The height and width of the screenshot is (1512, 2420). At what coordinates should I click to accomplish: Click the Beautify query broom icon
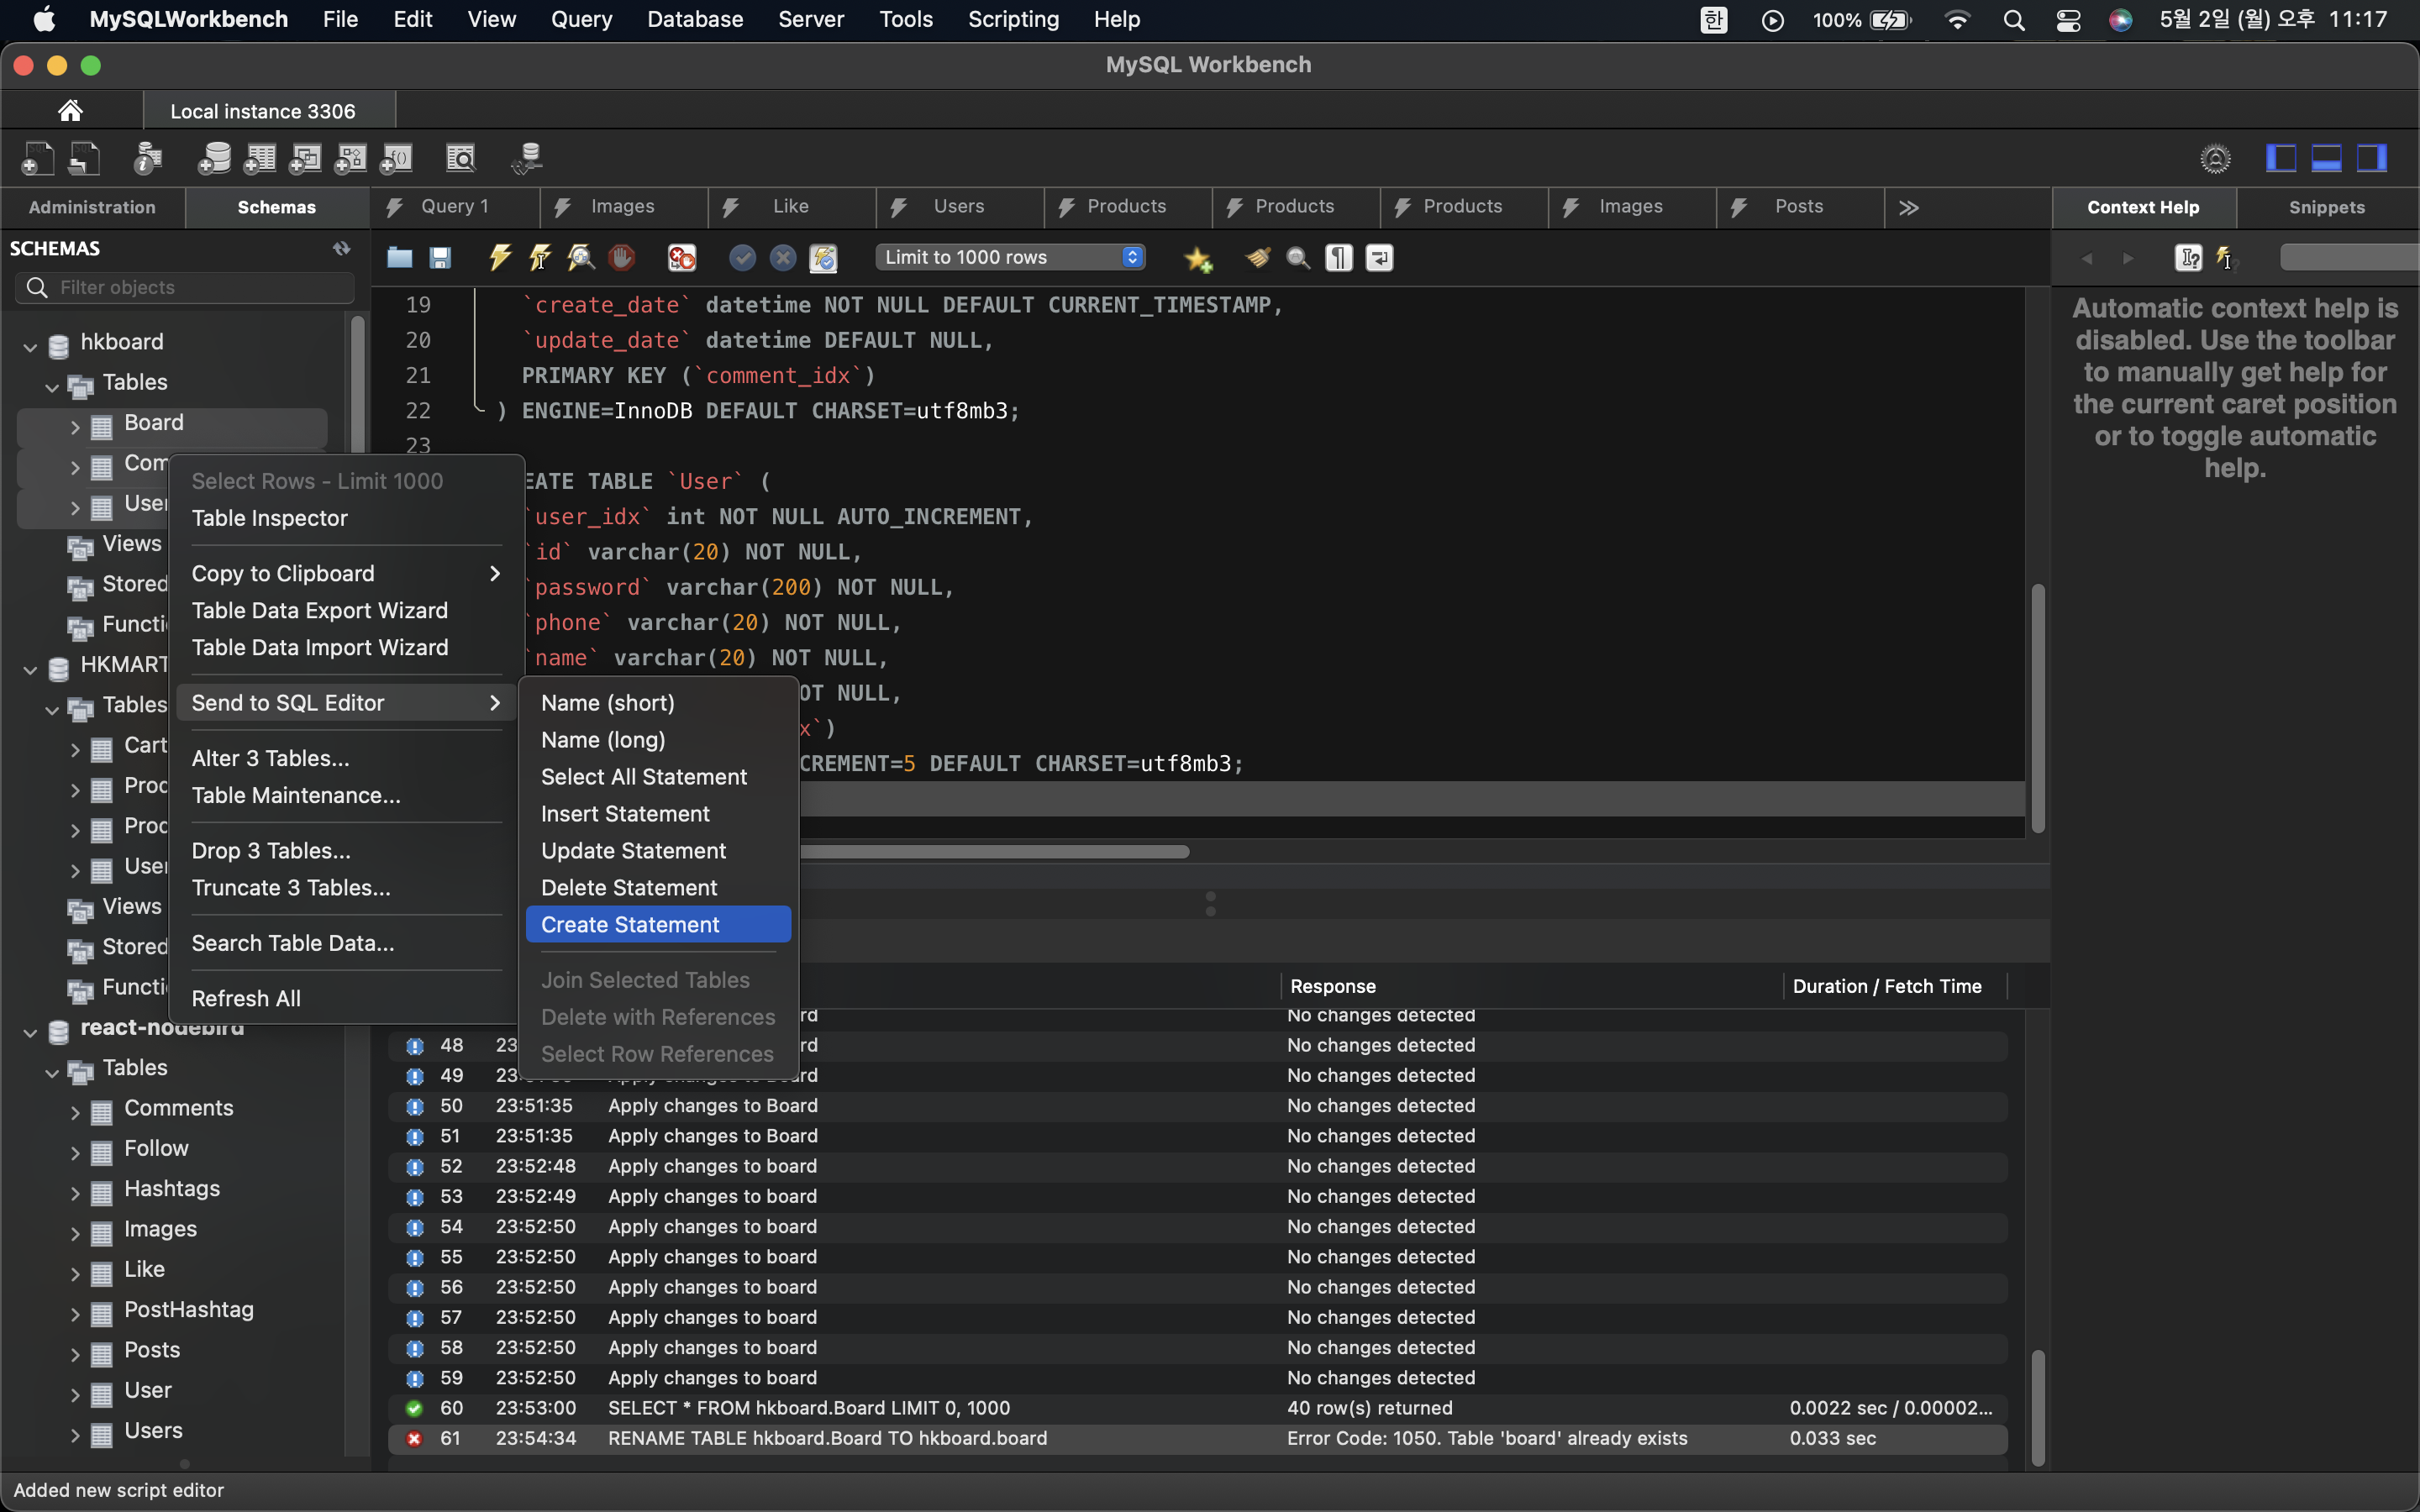[1257, 258]
